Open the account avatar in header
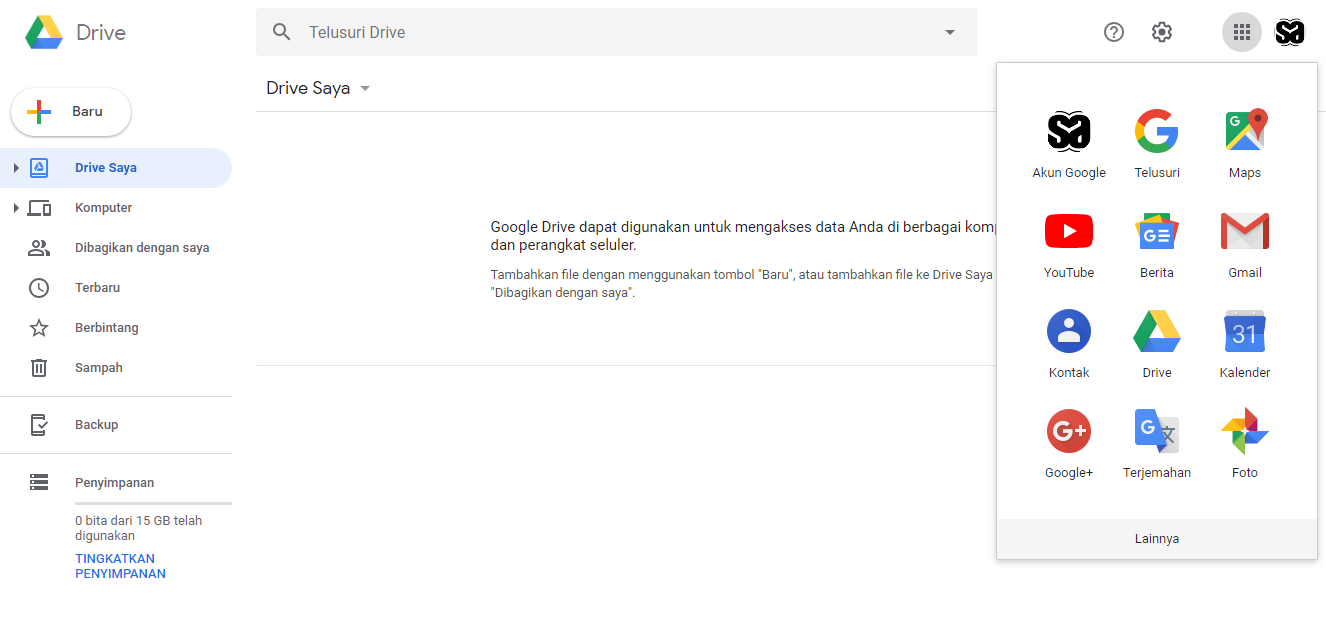Screen dimensions: 1326x627 point(1290,32)
